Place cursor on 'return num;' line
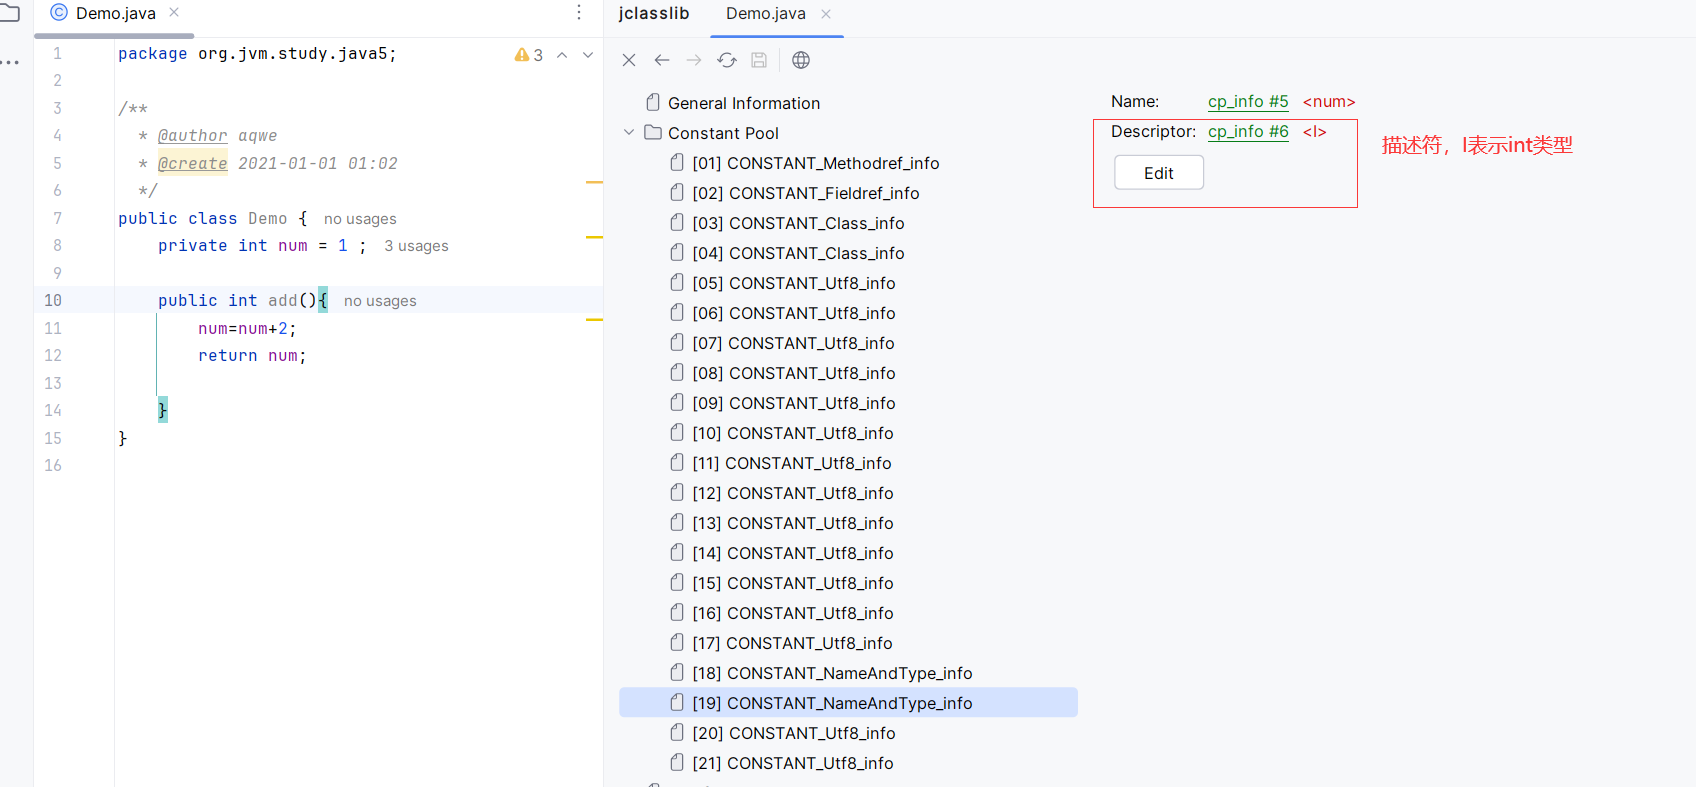The height and width of the screenshot is (787, 1696). (x=252, y=356)
